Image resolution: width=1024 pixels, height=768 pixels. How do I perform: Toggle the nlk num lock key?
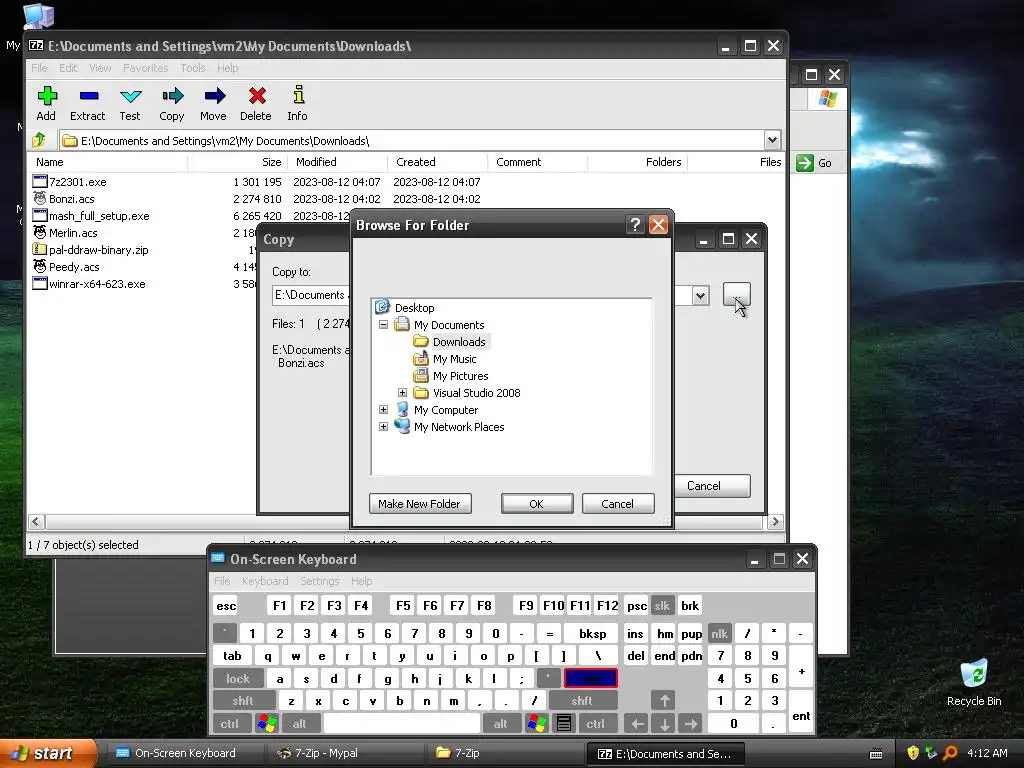pyautogui.click(x=720, y=633)
